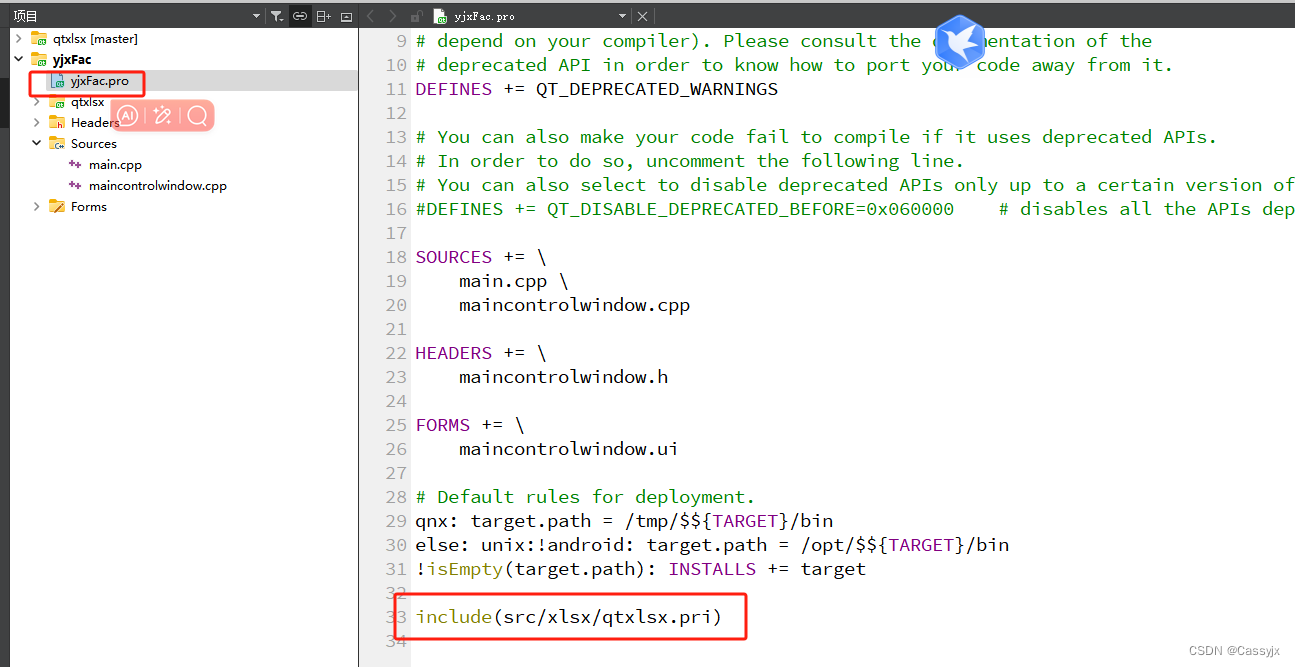Click the else: unix:!android line
Screen dimensions: 1295x667
coord(712,545)
